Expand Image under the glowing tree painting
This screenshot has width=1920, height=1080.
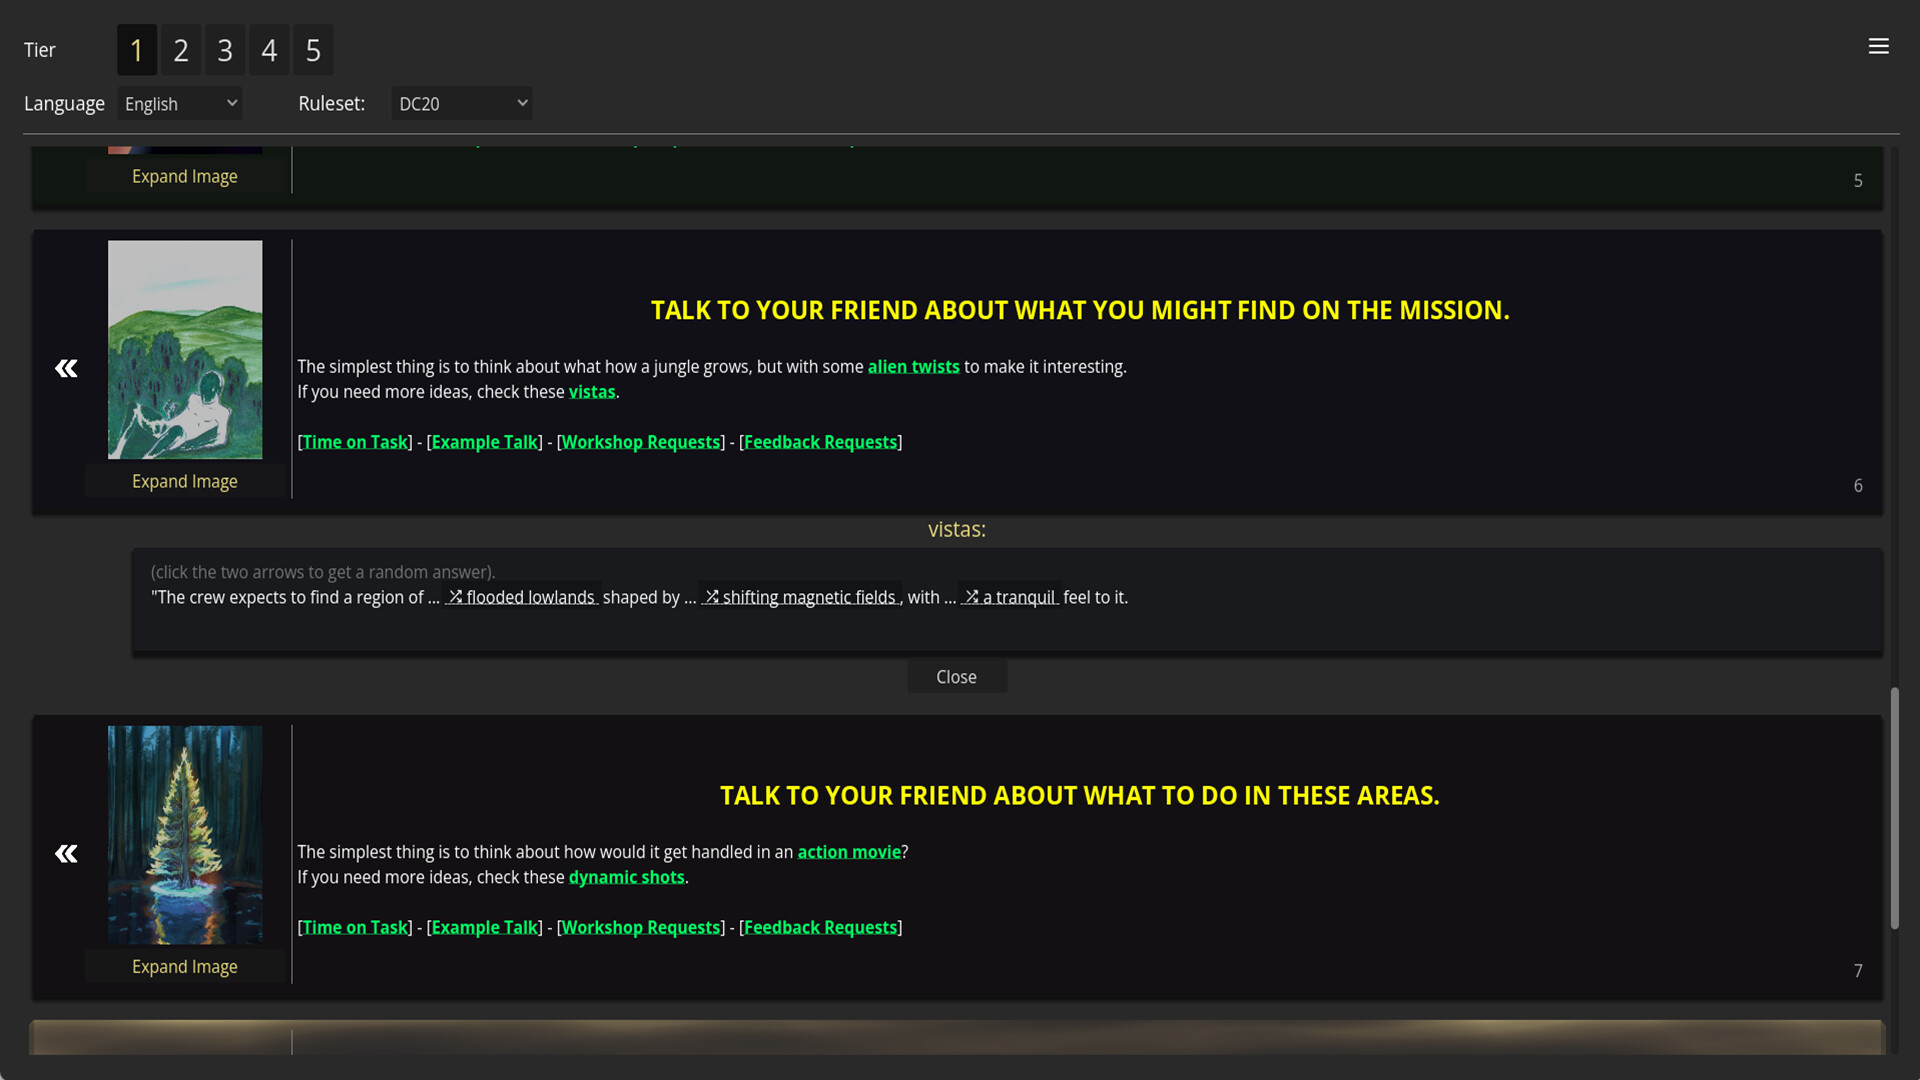click(185, 966)
